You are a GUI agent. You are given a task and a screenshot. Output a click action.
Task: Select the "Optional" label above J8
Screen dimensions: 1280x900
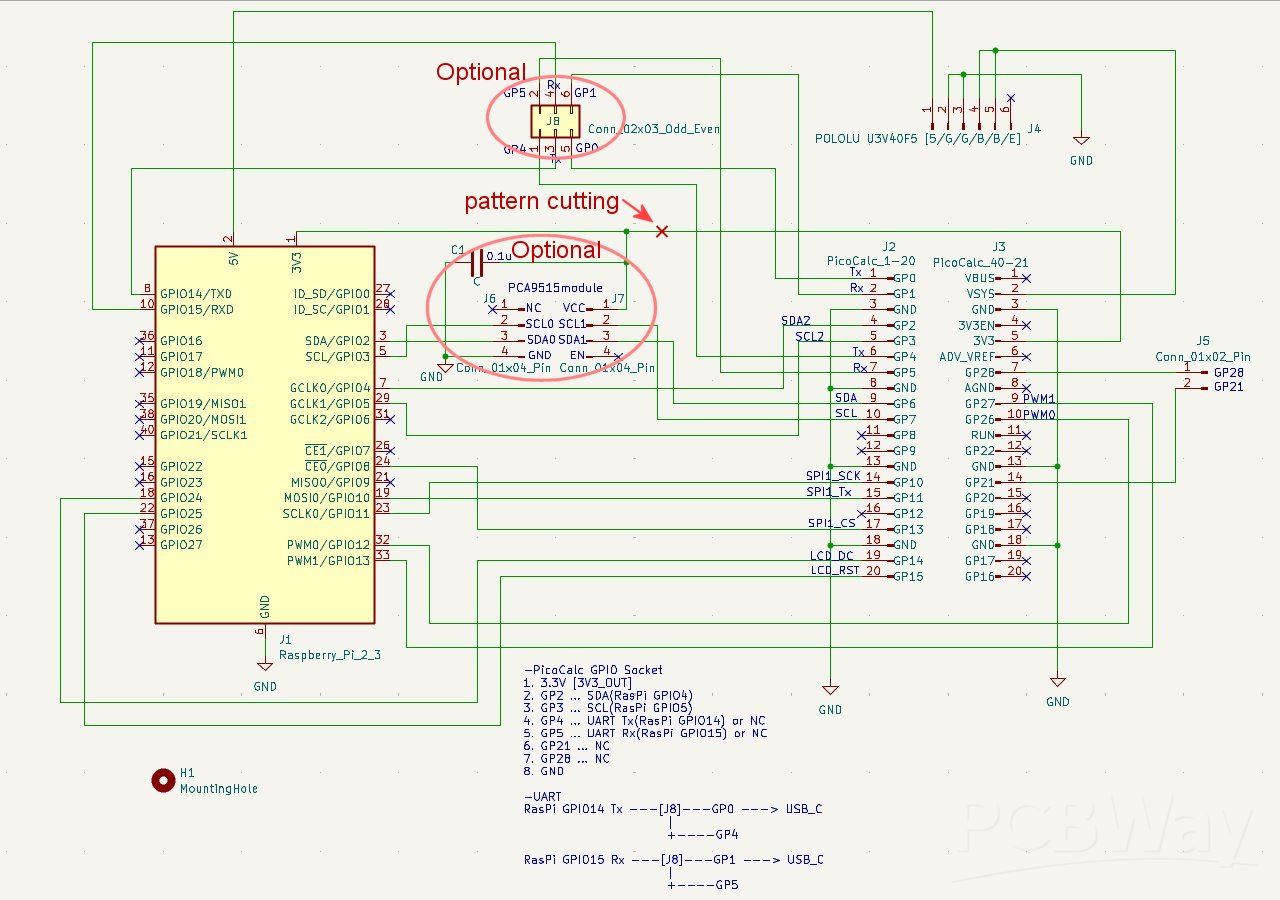point(480,72)
